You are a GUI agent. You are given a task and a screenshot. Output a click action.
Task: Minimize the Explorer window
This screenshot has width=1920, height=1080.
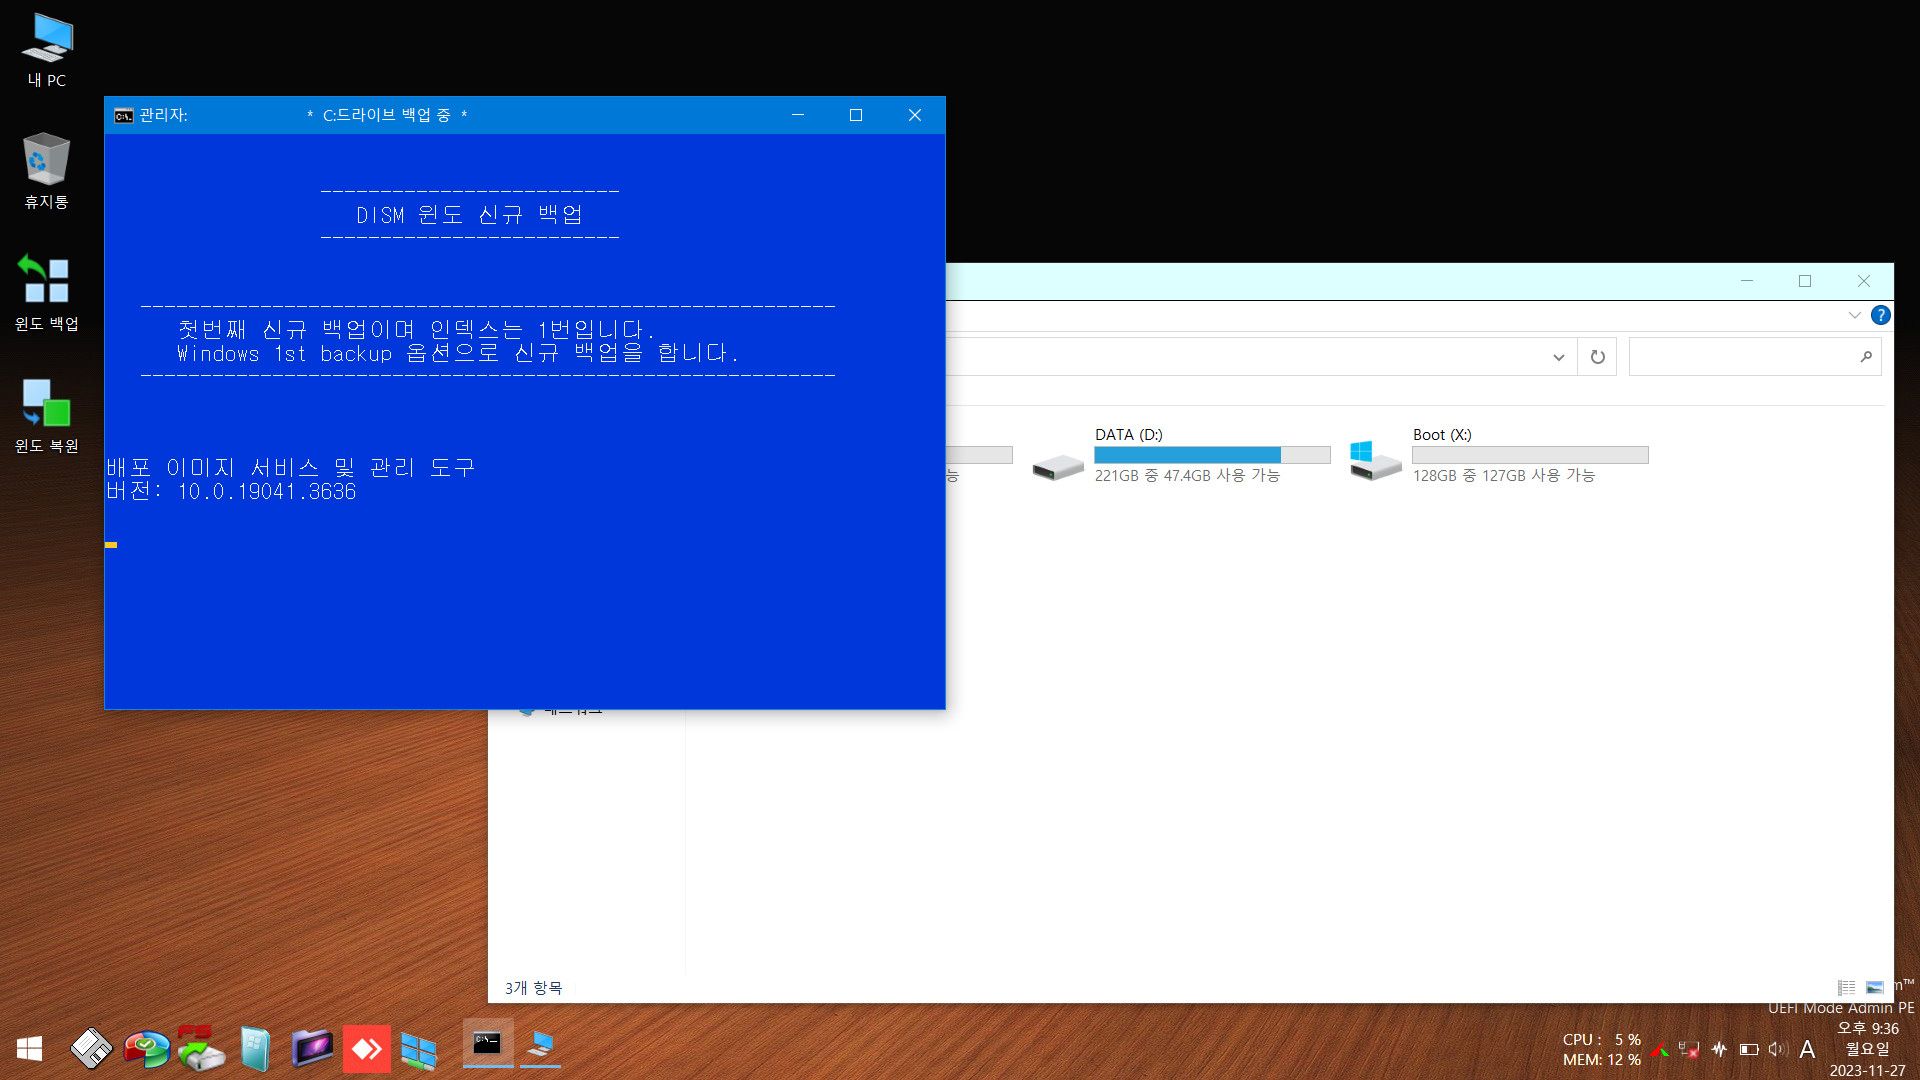click(x=1746, y=281)
